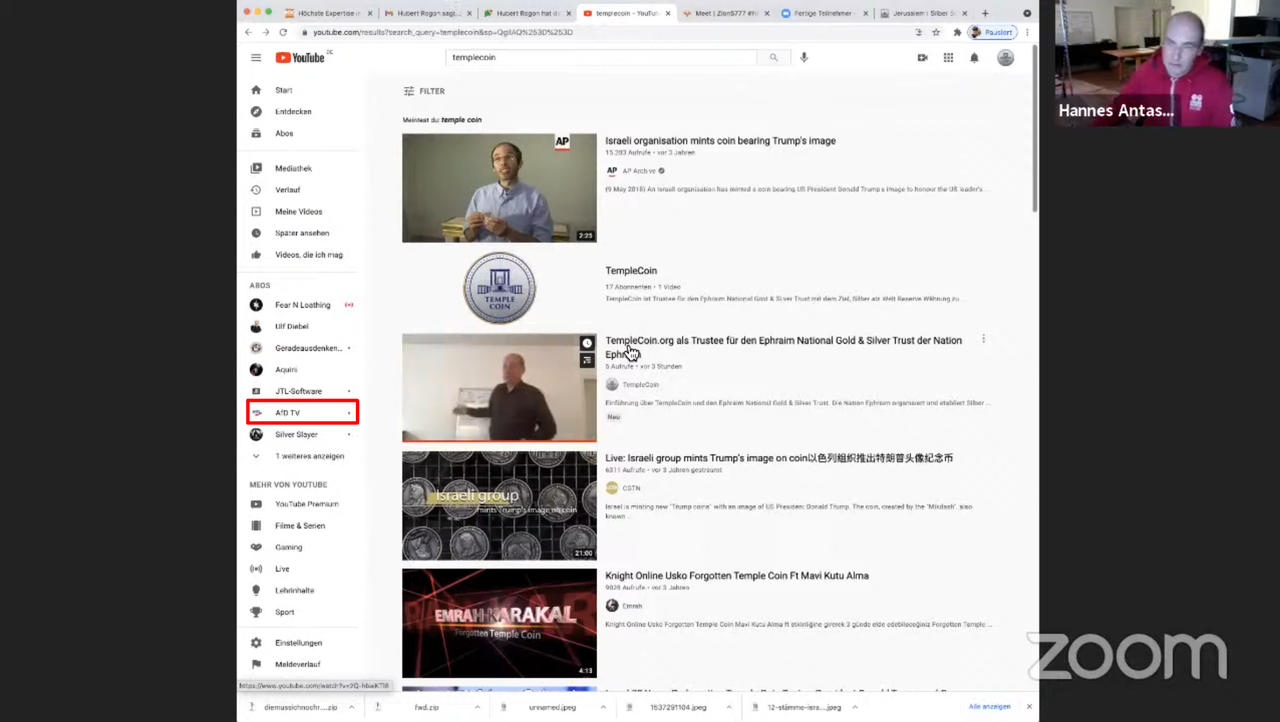Open menu for 1537291104.jpeg download
This screenshot has width=1280, height=722.
[x=729, y=707]
